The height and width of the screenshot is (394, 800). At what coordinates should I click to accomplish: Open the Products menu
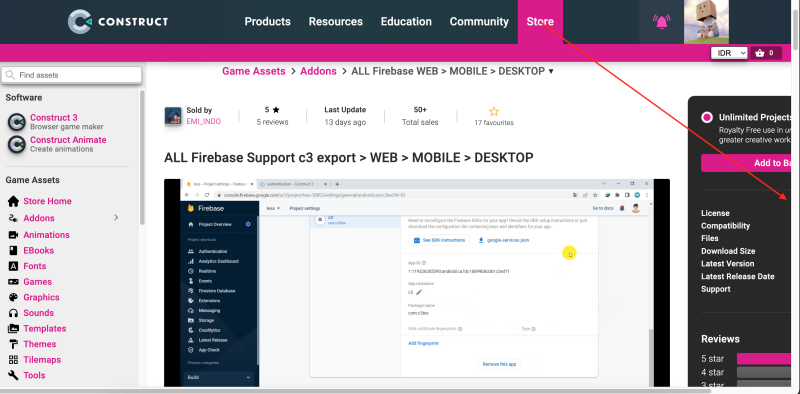(x=267, y=22)
